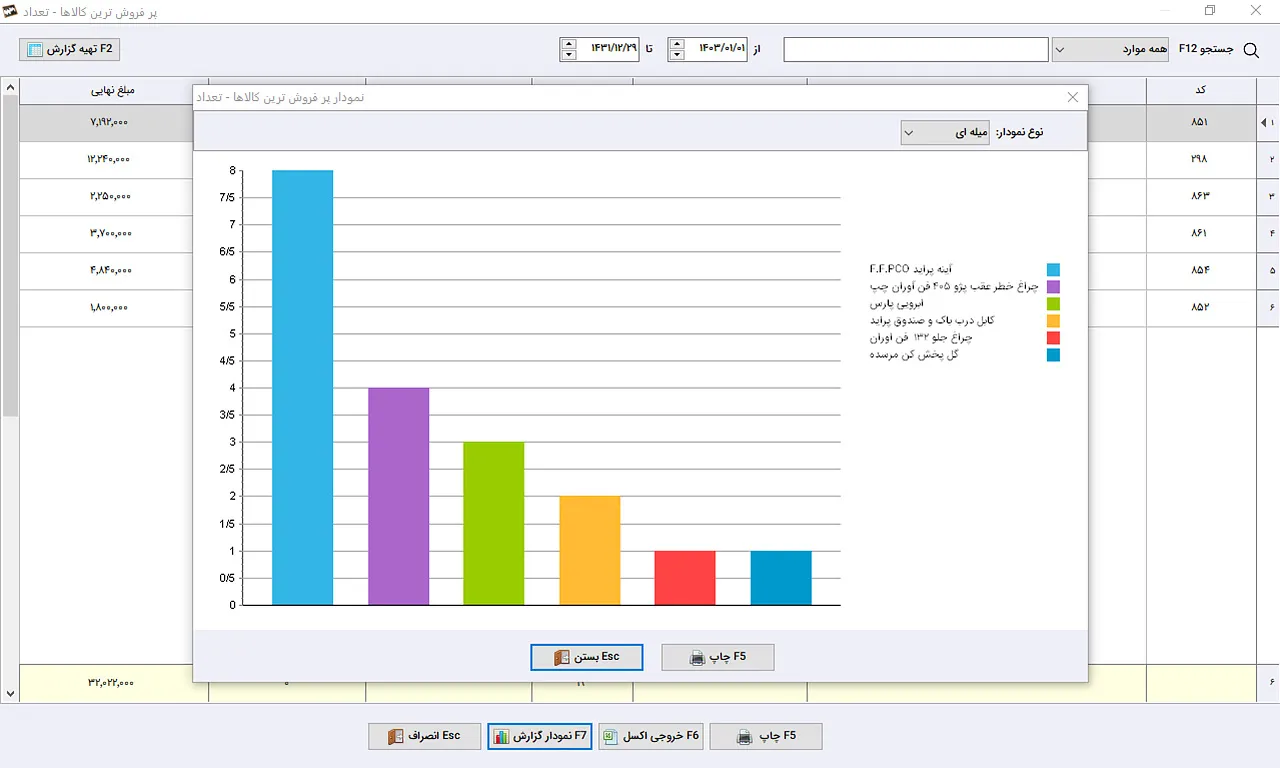Click the F2 report generation button
Viewport: 1280px width, 768px height.
pos(70,49)
